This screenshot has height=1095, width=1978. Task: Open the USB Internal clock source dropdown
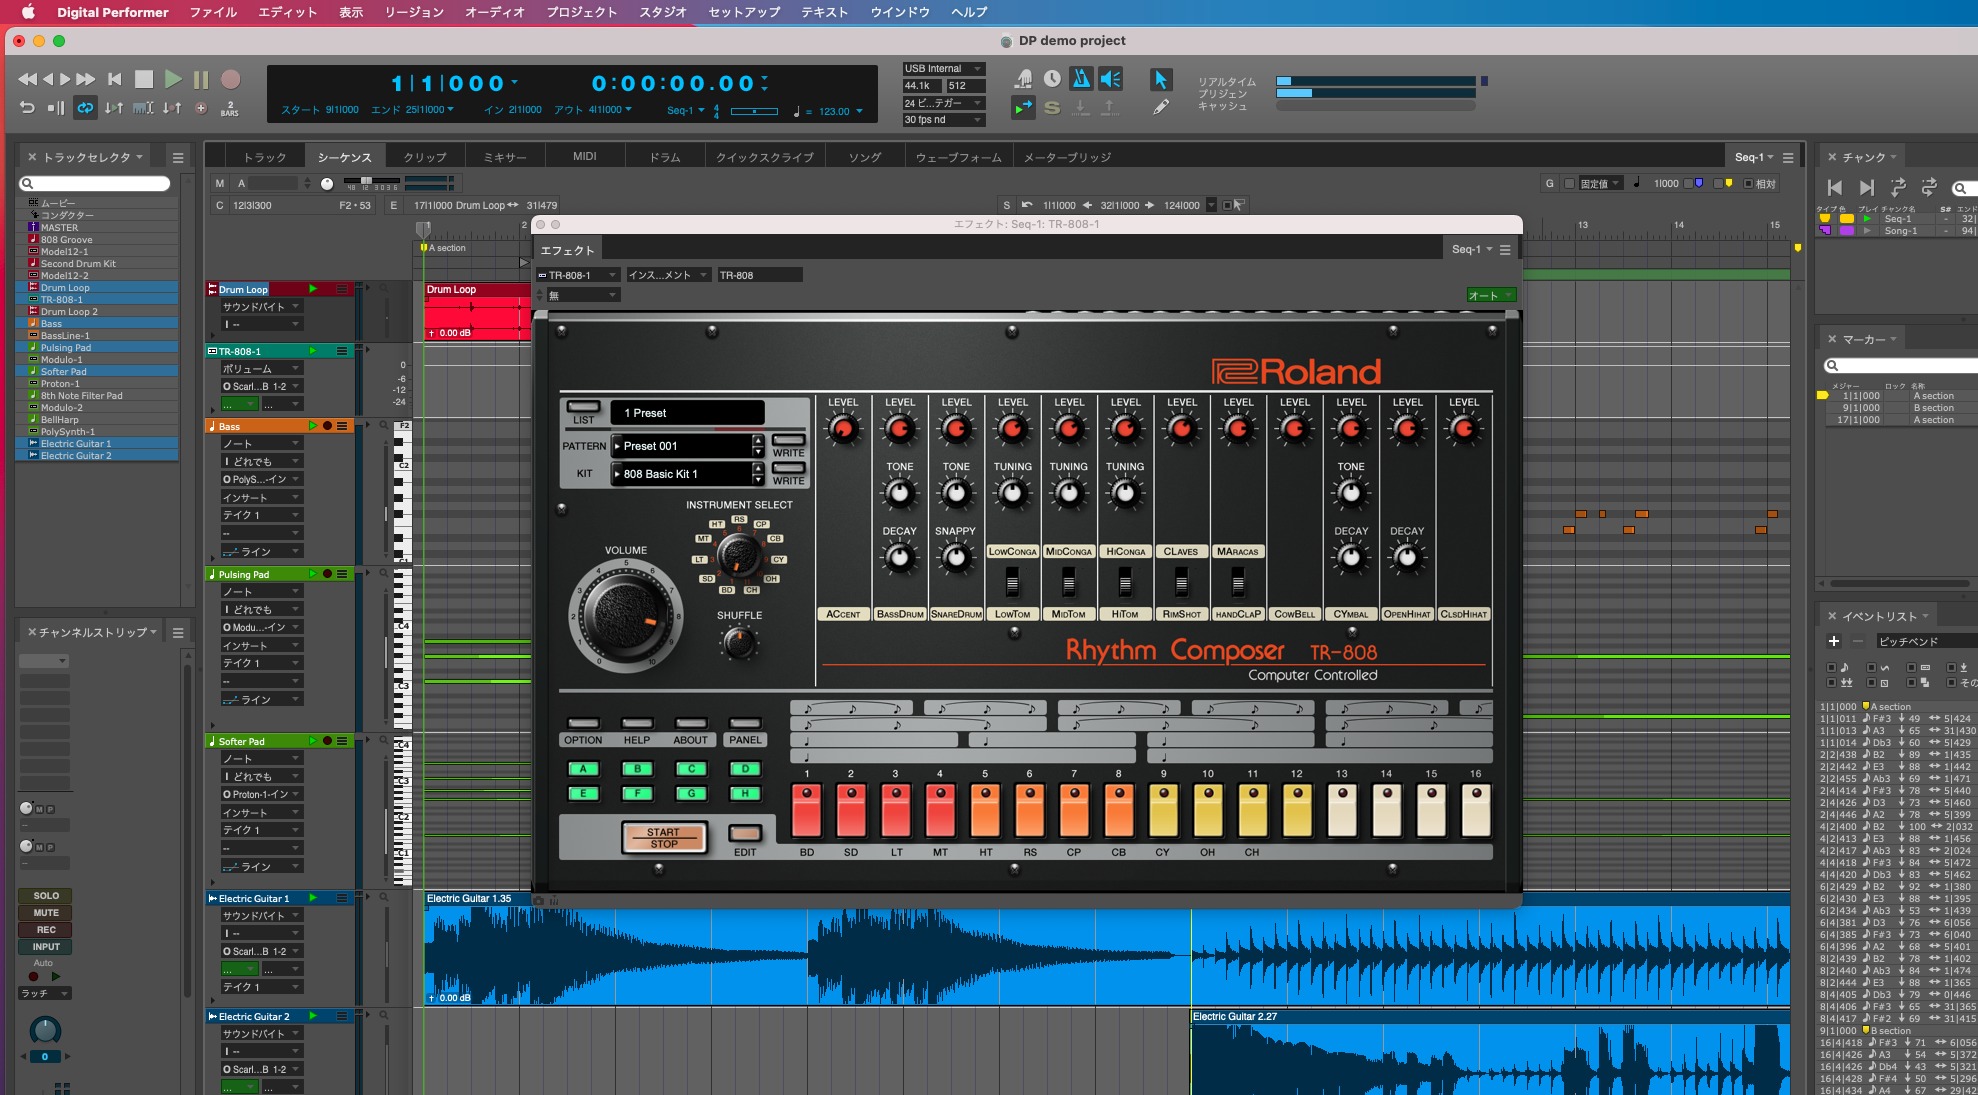point(943,69)
